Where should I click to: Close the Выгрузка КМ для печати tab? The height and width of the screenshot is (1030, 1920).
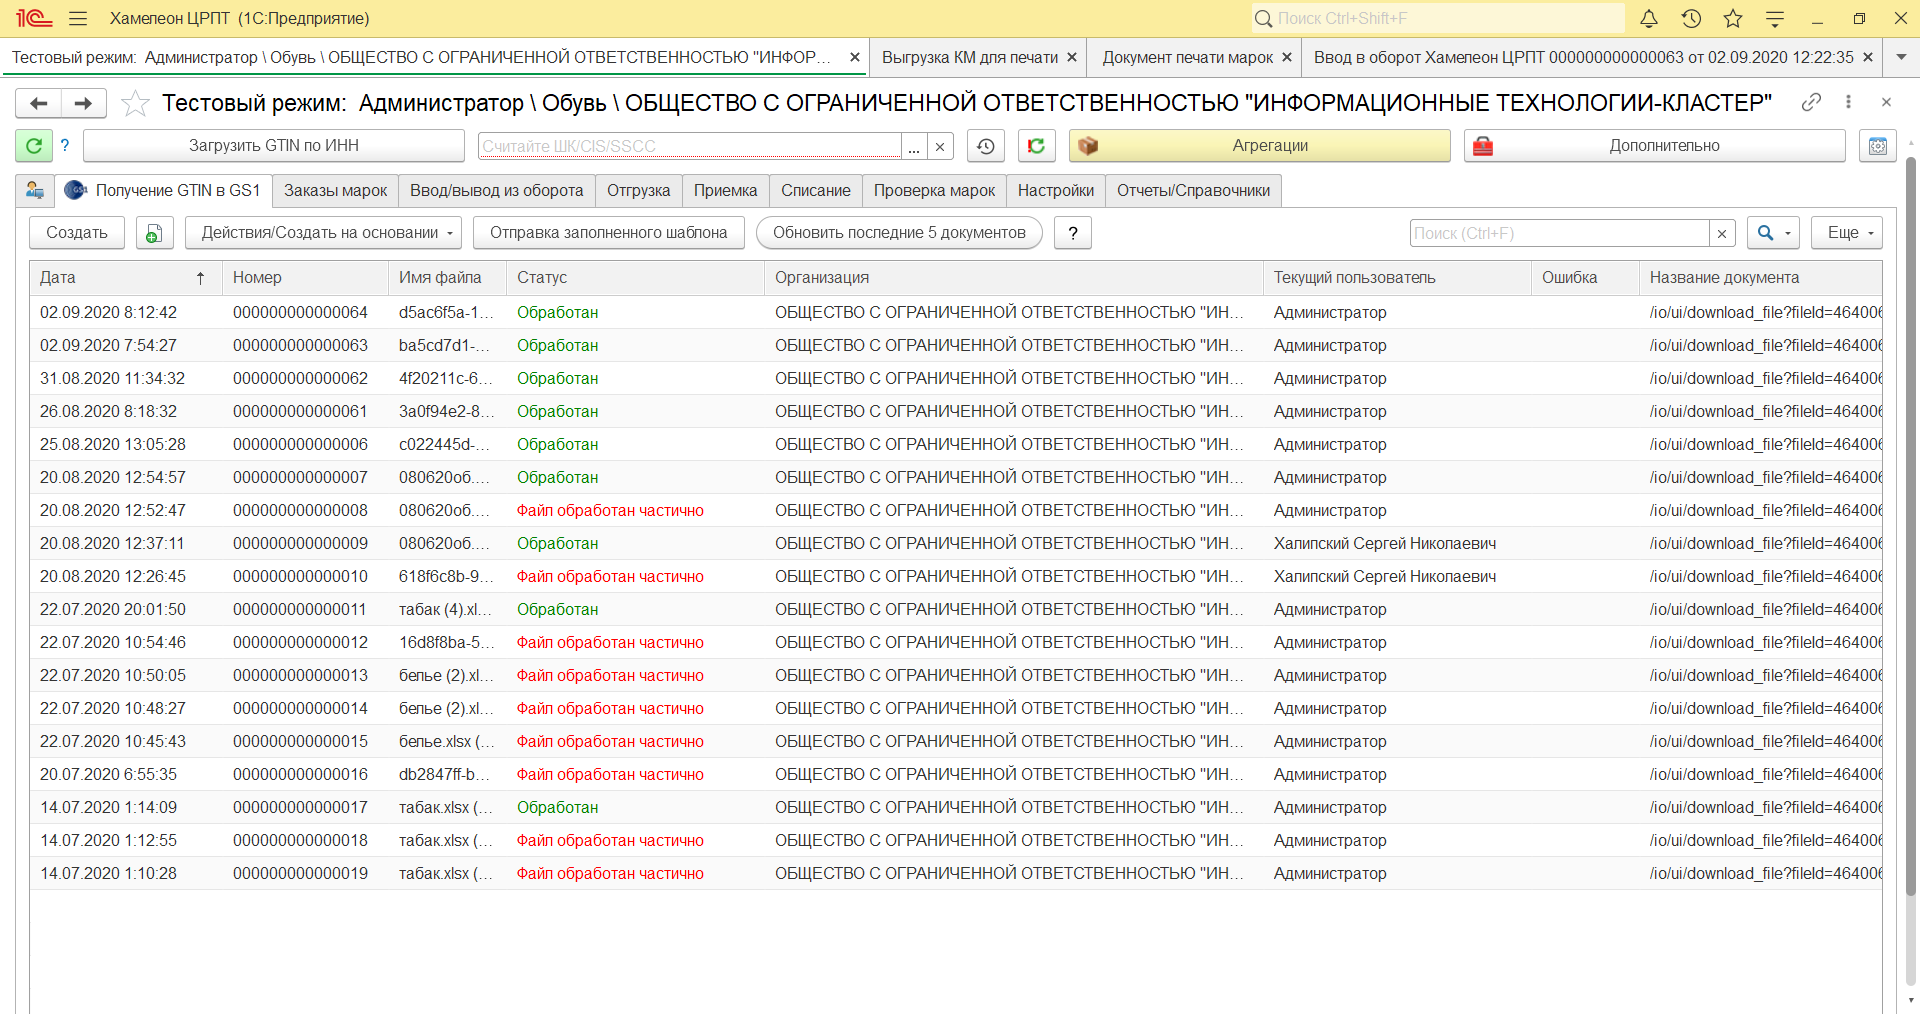click(x=1072, y=58)
